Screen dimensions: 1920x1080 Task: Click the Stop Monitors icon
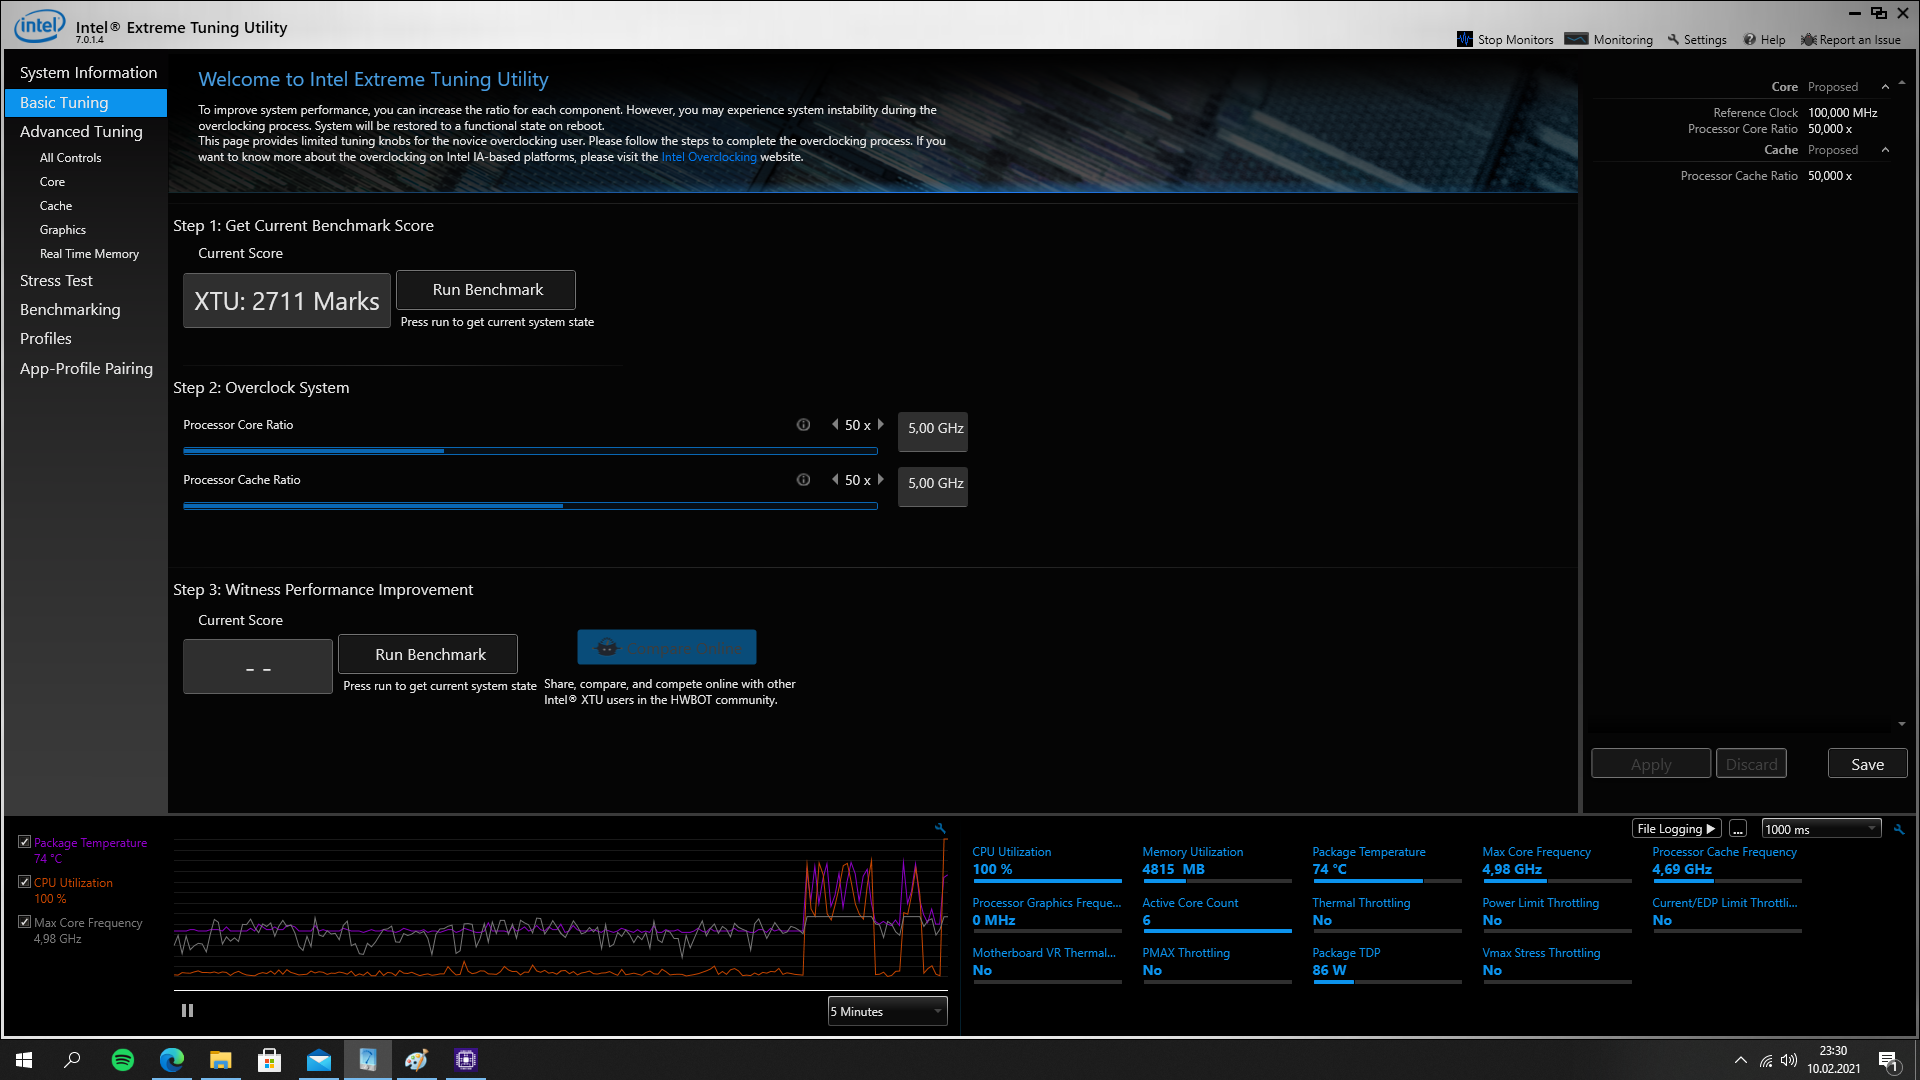pos(1465,39)
